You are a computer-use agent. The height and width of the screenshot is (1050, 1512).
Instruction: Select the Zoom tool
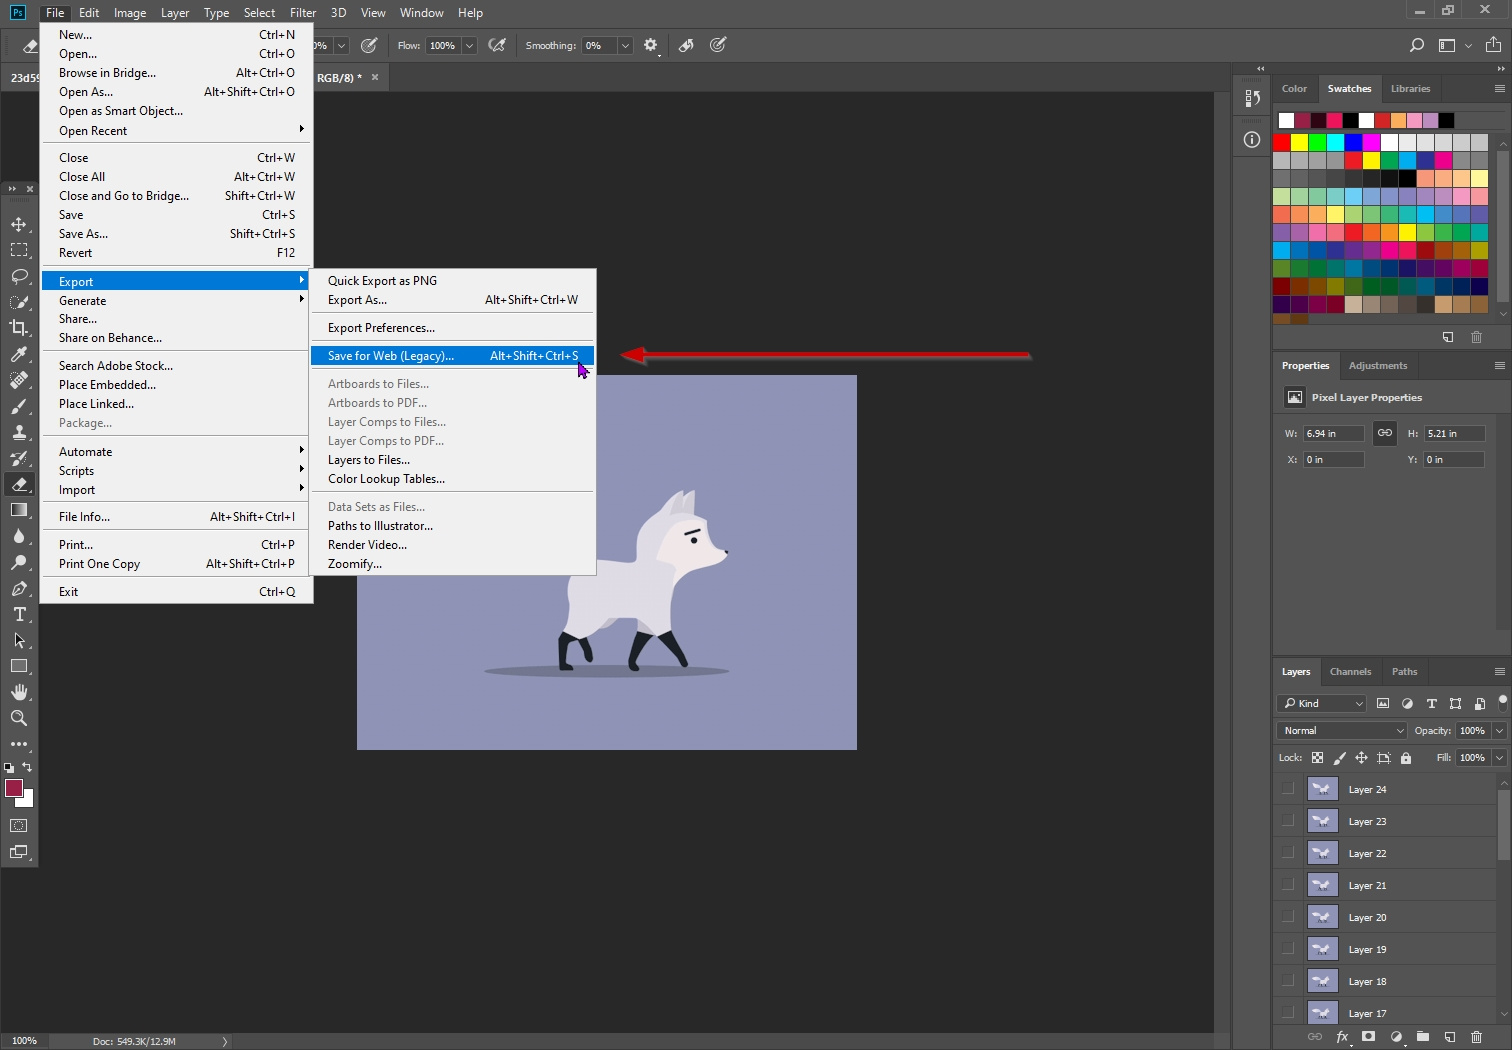tap(19, 718)
